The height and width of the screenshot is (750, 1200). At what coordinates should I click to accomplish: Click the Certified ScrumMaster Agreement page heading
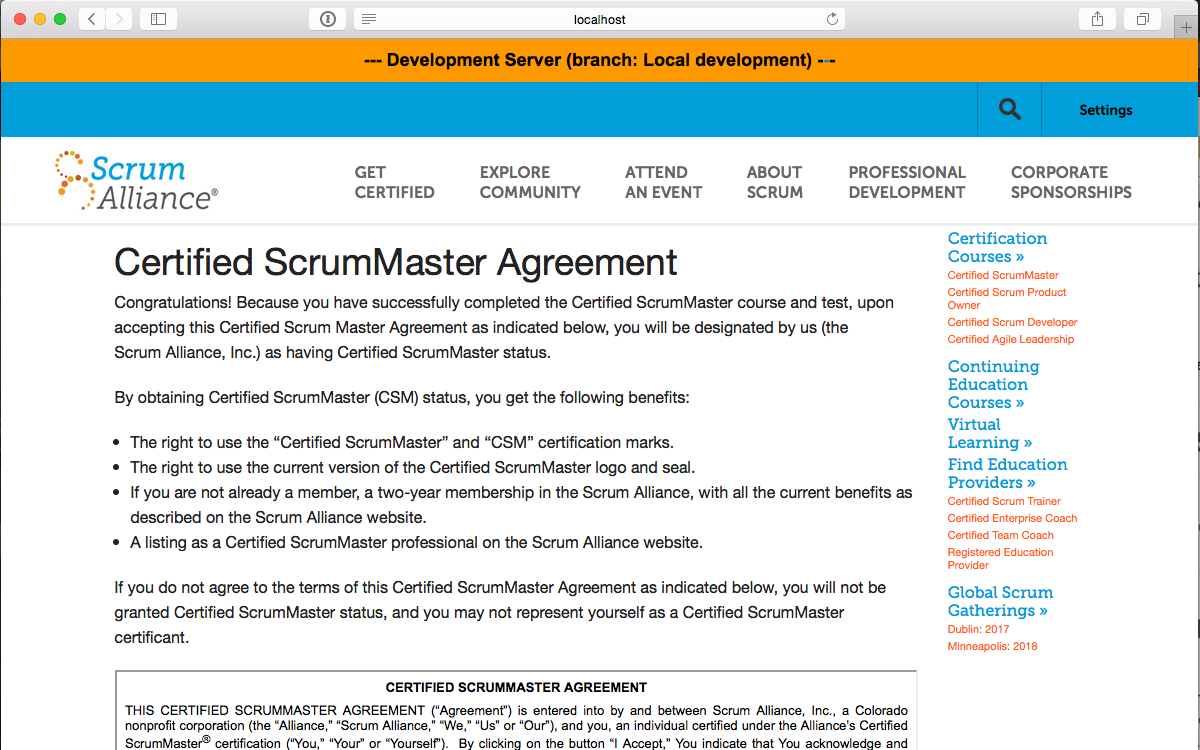[x=396, y=262]
